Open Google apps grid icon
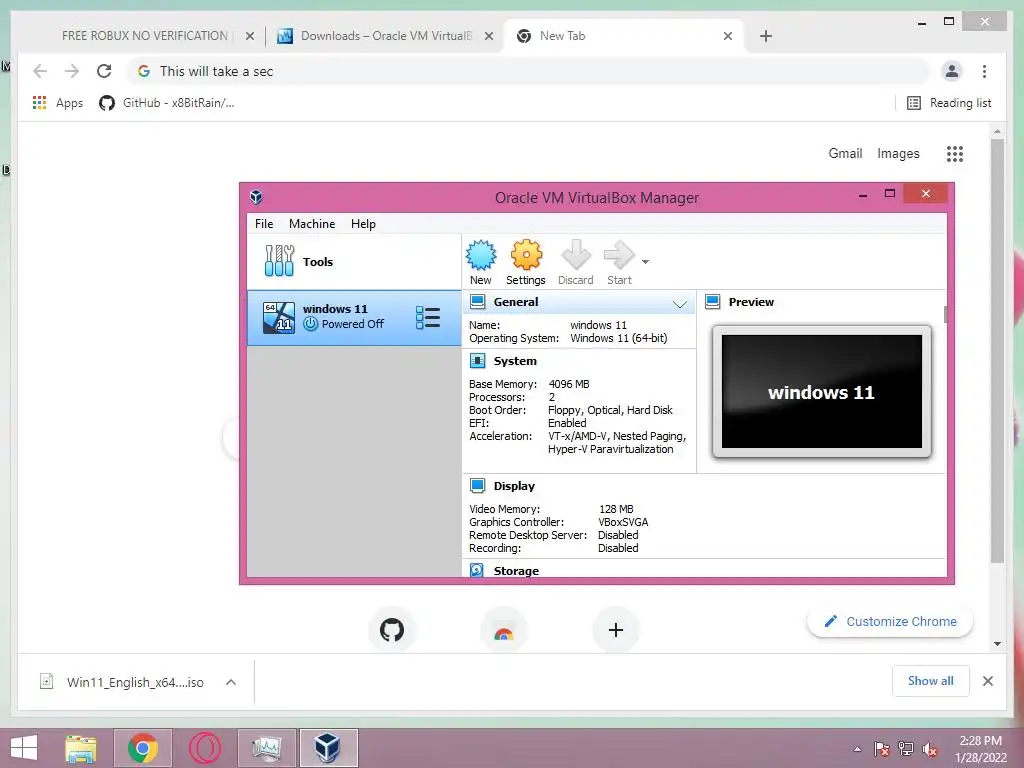1024x768 pixels. coord(955,154)
